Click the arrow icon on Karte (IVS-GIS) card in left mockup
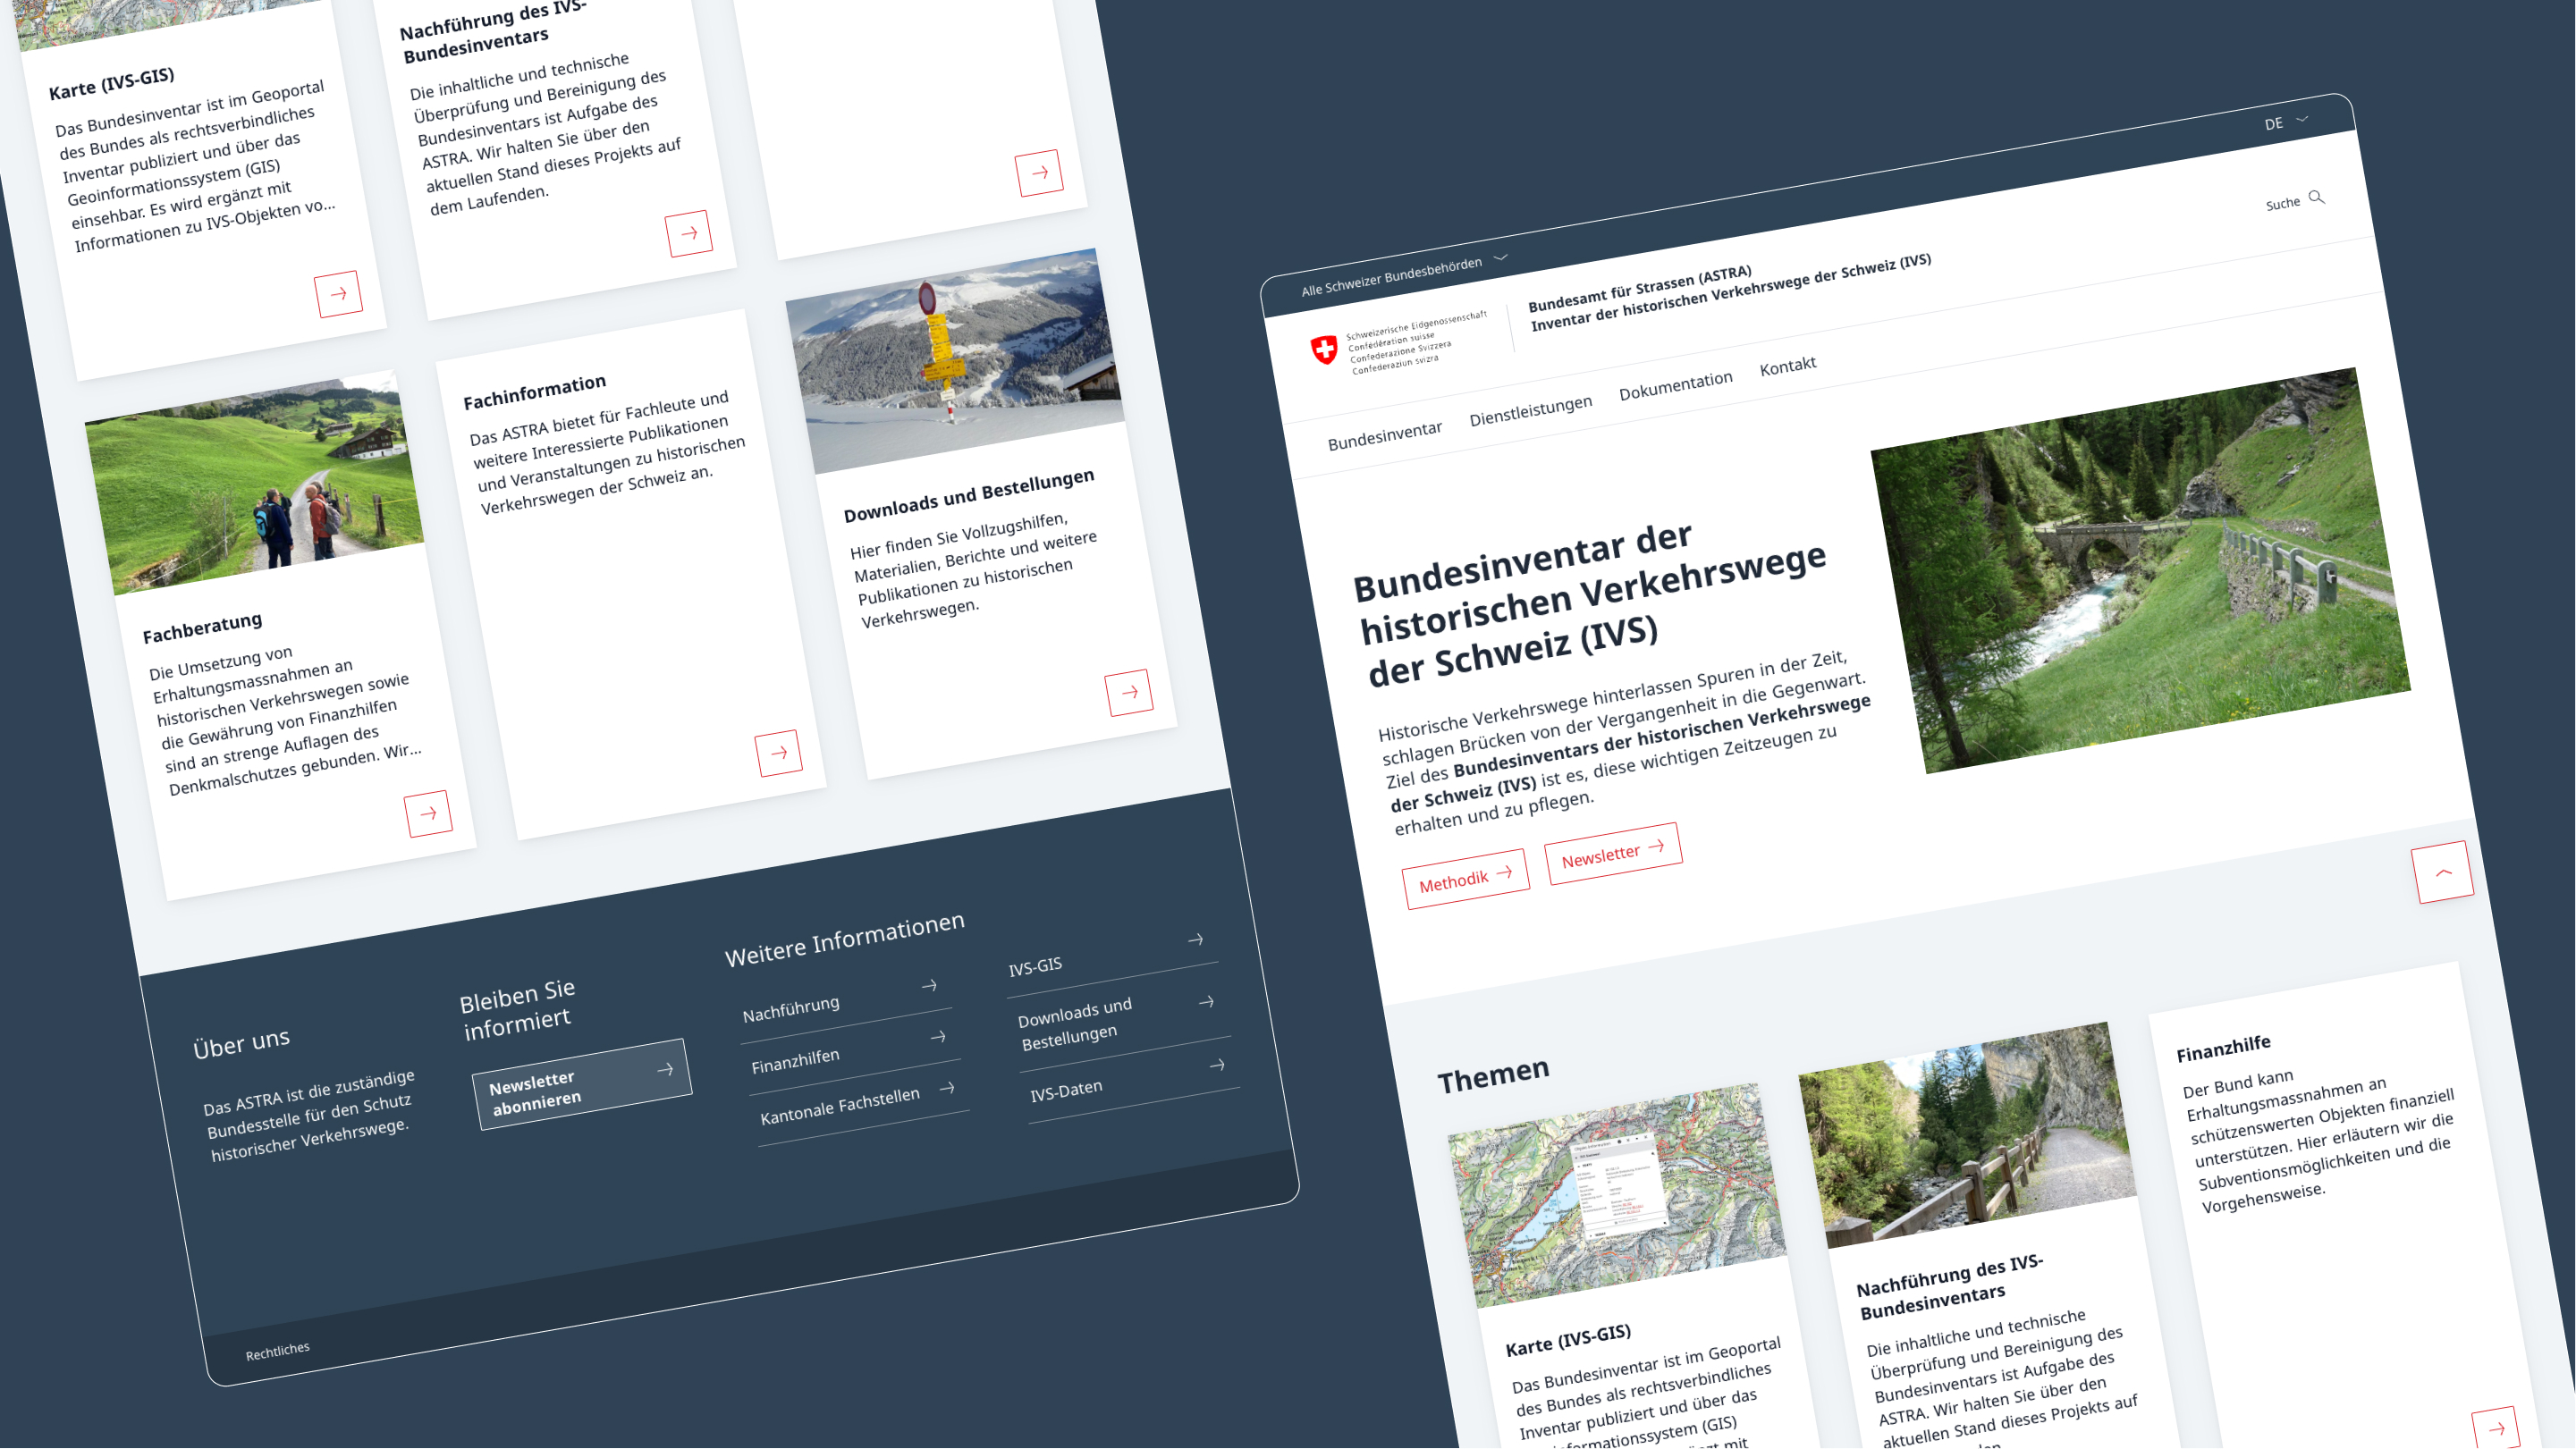Viewport: 2576px width, 1449px height. pyautogui.click(x=339, y=294)
